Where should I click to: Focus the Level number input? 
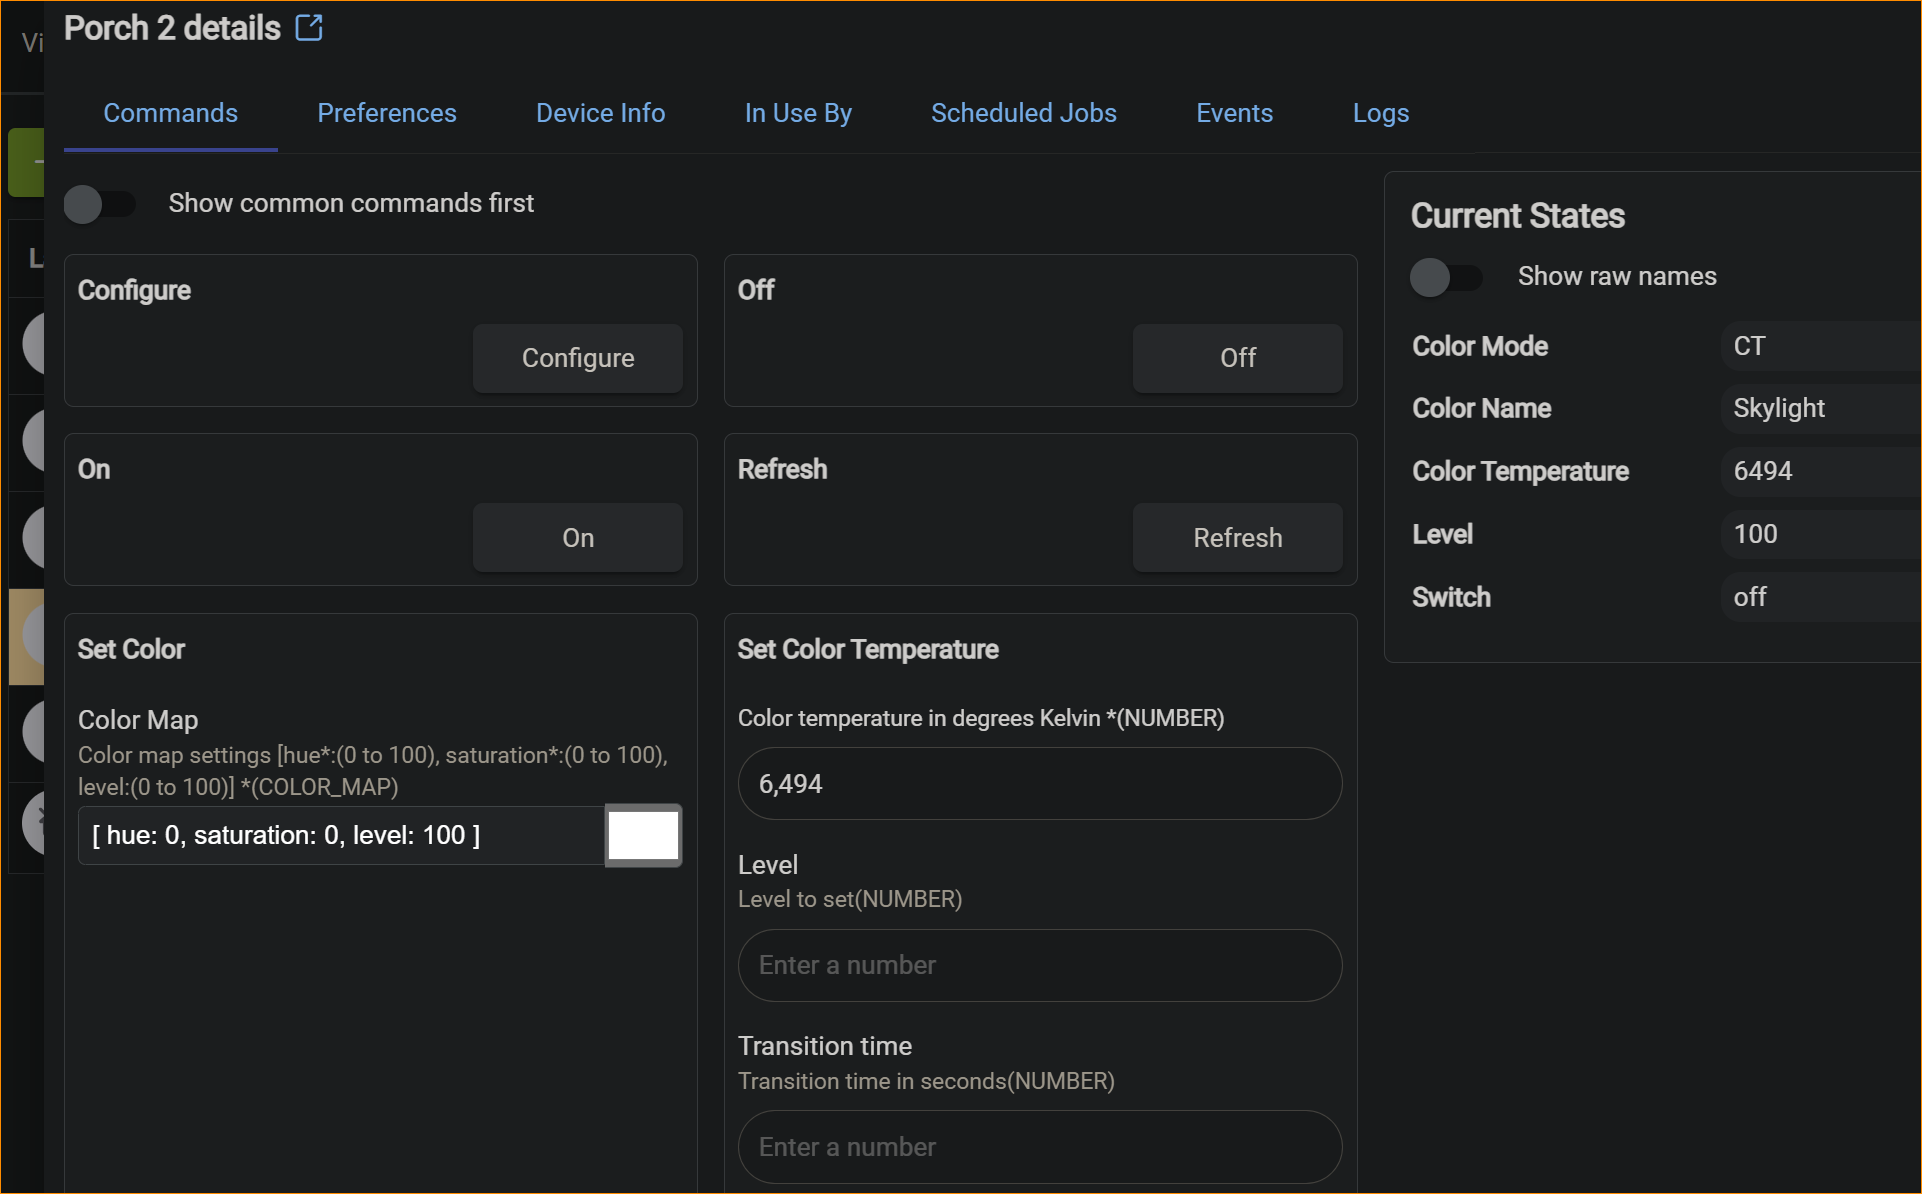1039,966
